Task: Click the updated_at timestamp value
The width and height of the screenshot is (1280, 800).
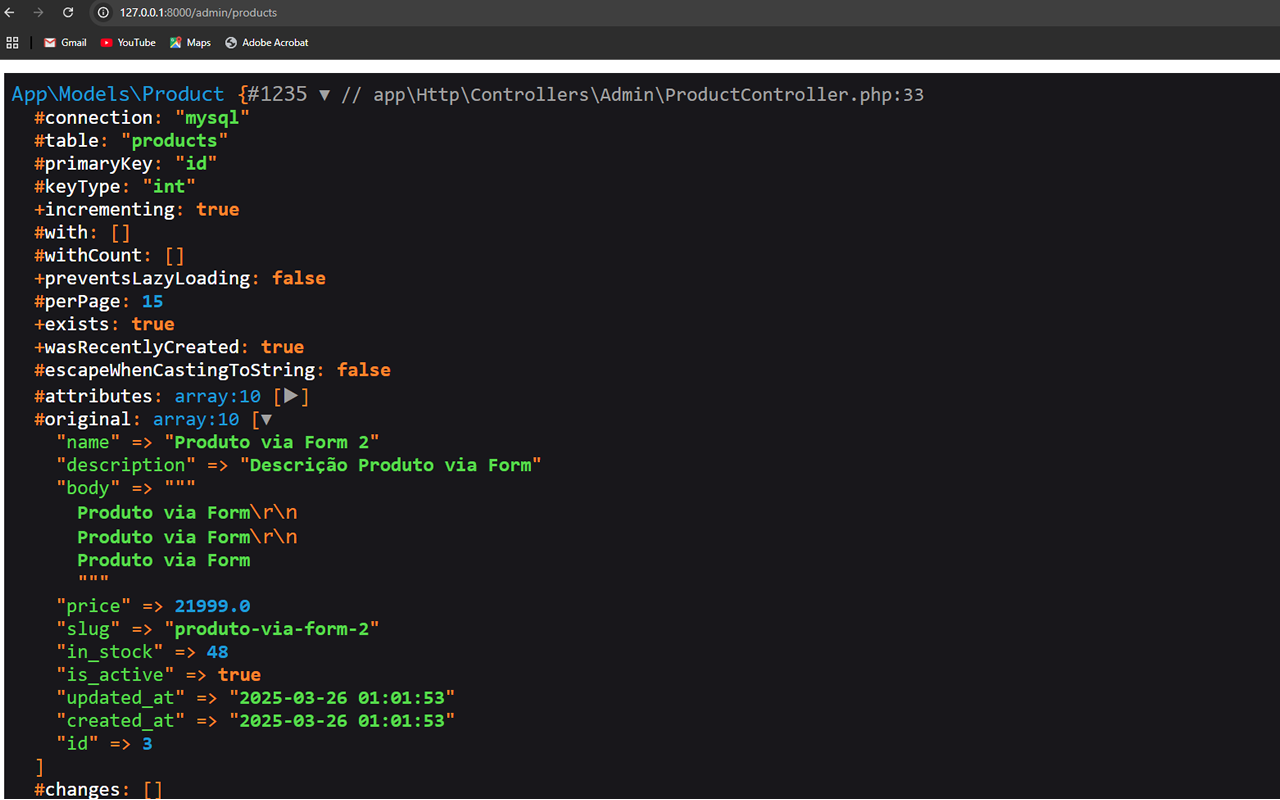Action: tap(342, 697)
